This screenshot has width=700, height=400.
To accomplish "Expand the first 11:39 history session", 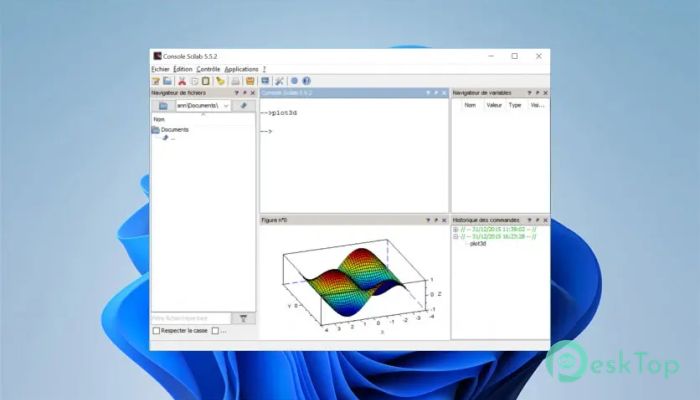I will 456,229.
